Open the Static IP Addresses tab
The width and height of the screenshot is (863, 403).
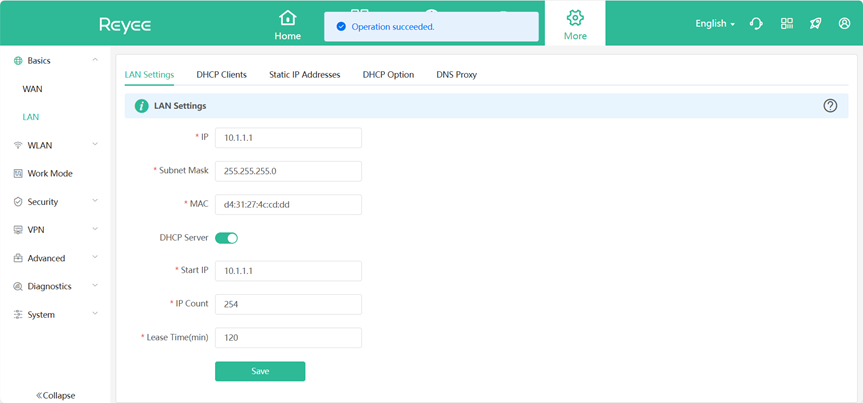pos(304,74)
